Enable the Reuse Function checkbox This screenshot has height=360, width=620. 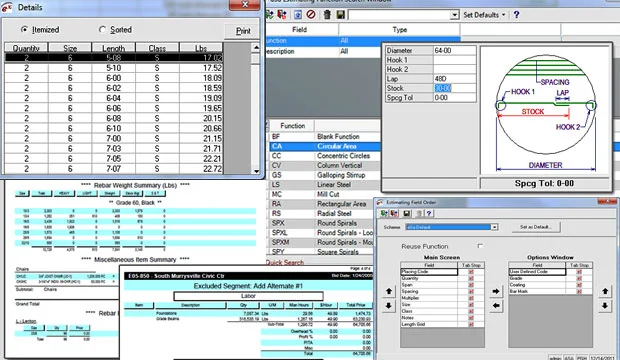[480, 246]
